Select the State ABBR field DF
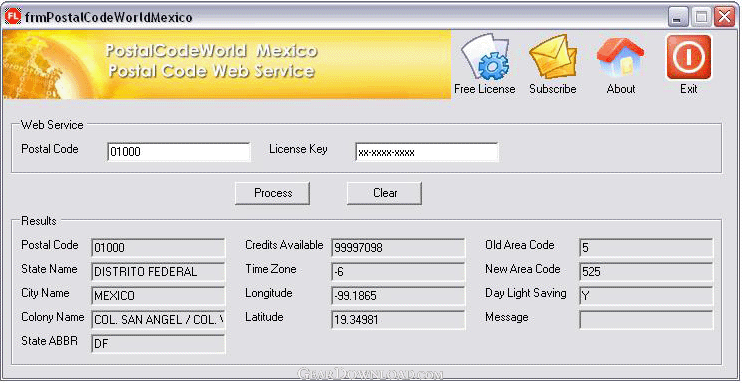 [159, 344]
